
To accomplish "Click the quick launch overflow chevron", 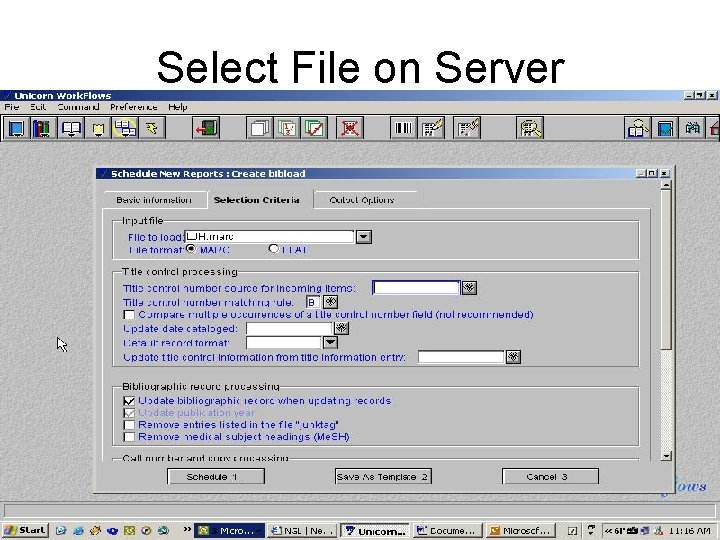I will coord(187,529).
